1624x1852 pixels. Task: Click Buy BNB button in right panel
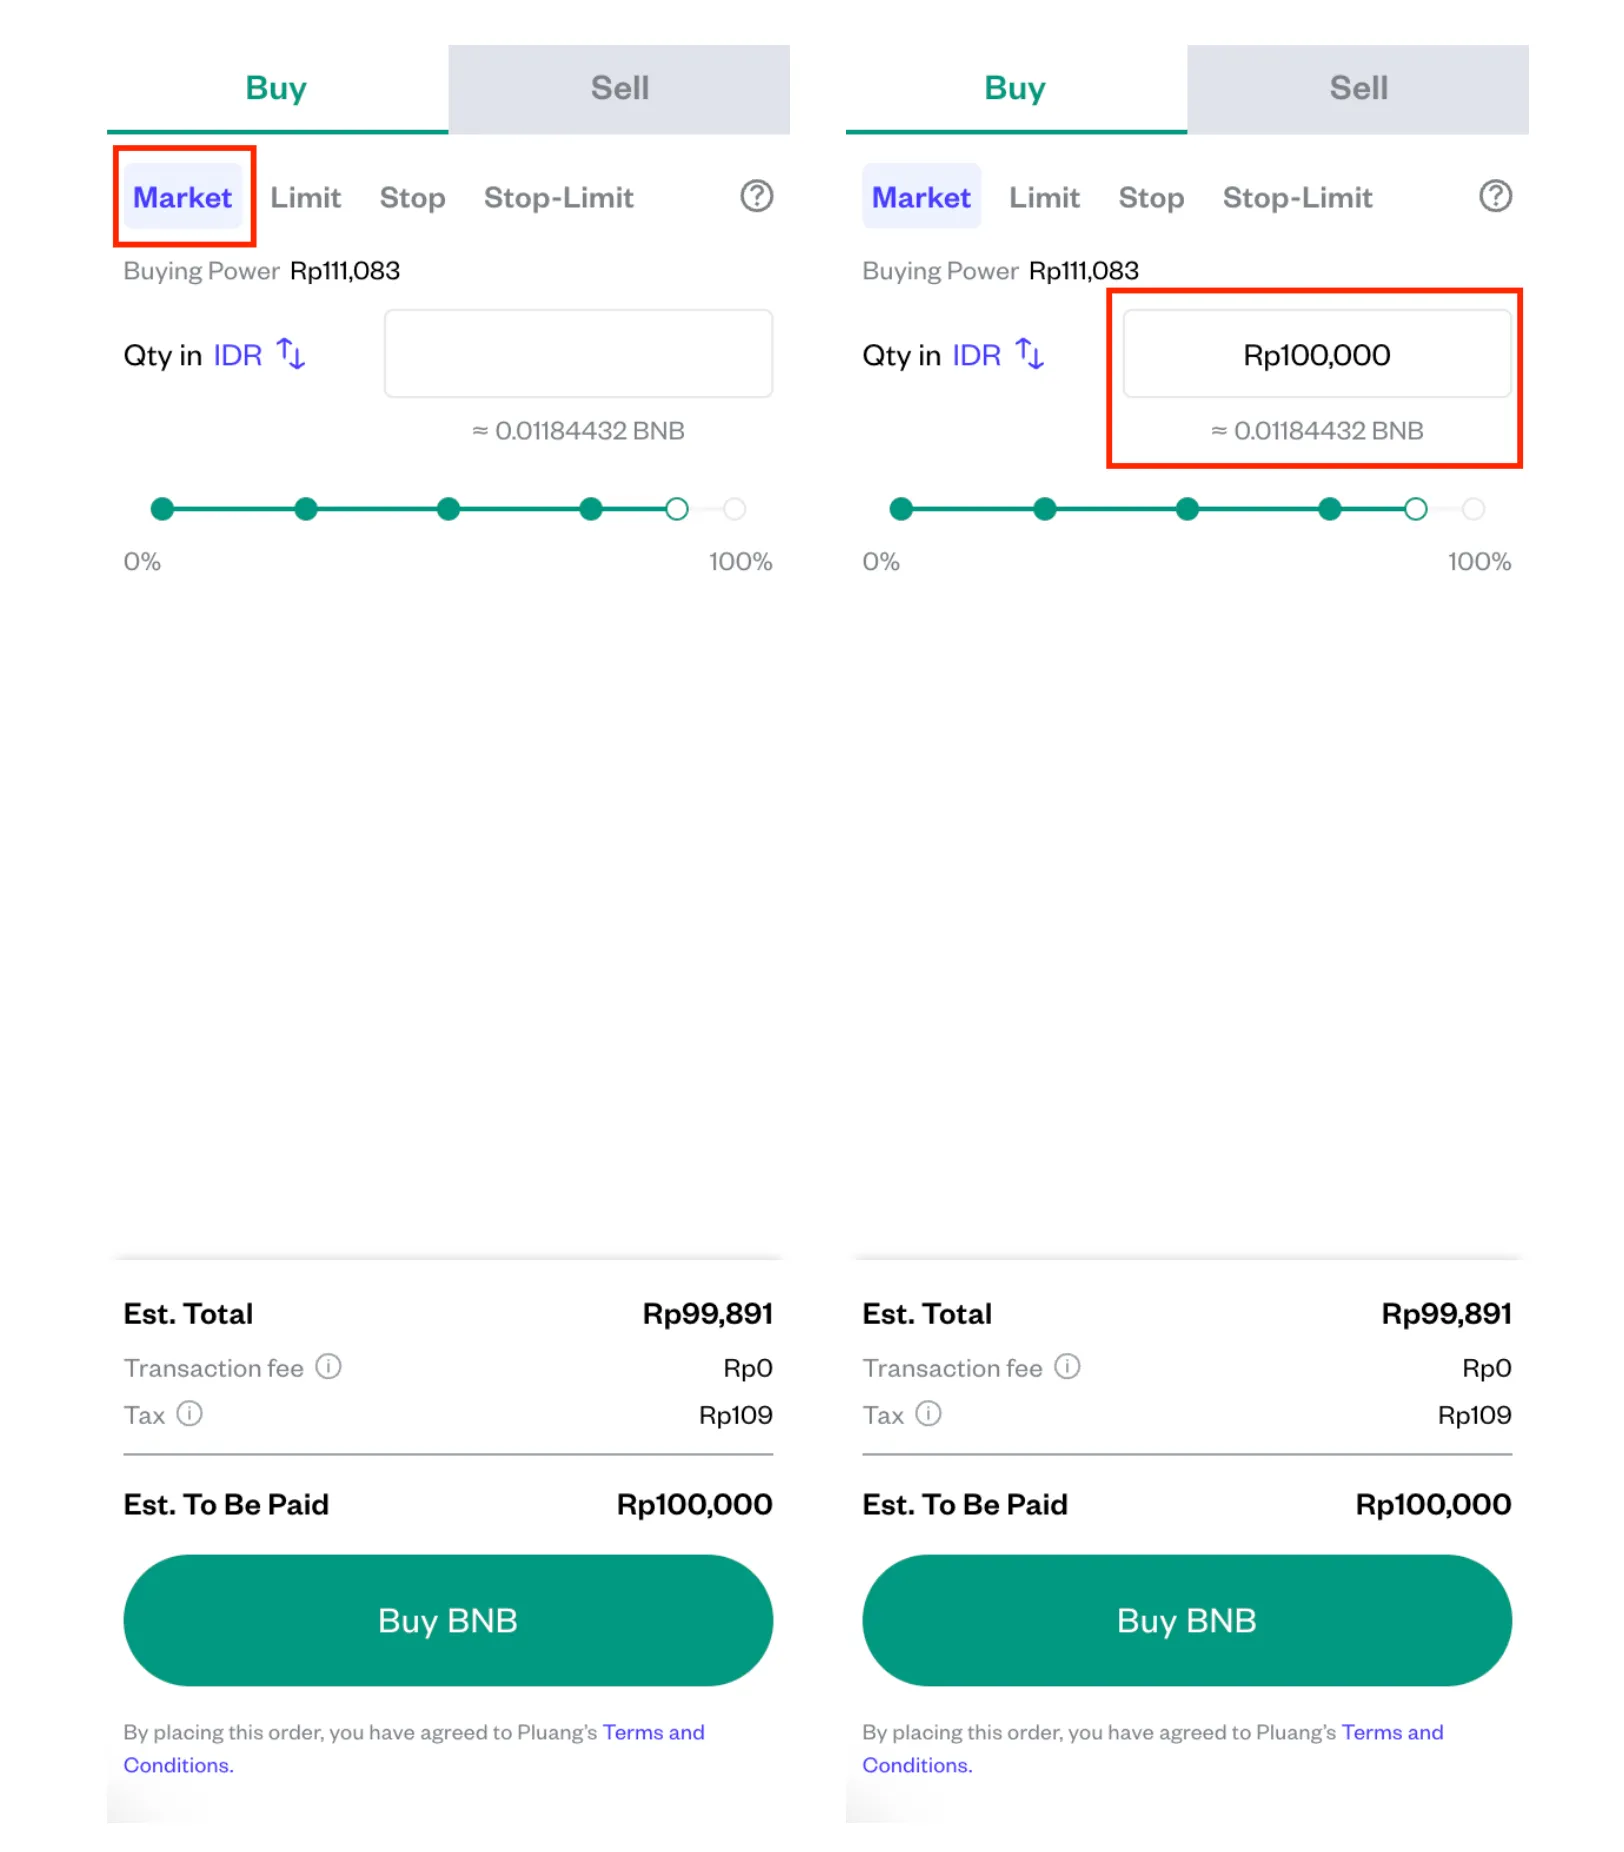pos(1187,1620)
